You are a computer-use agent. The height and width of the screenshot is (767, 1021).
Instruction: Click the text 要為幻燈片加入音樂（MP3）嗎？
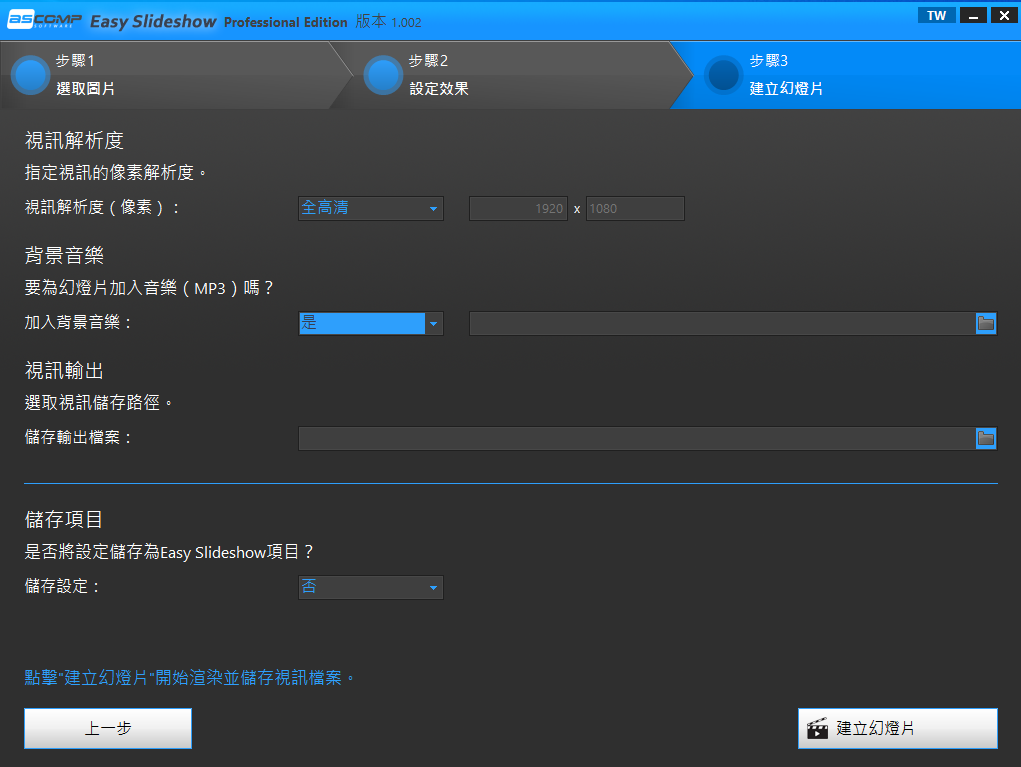150,288
